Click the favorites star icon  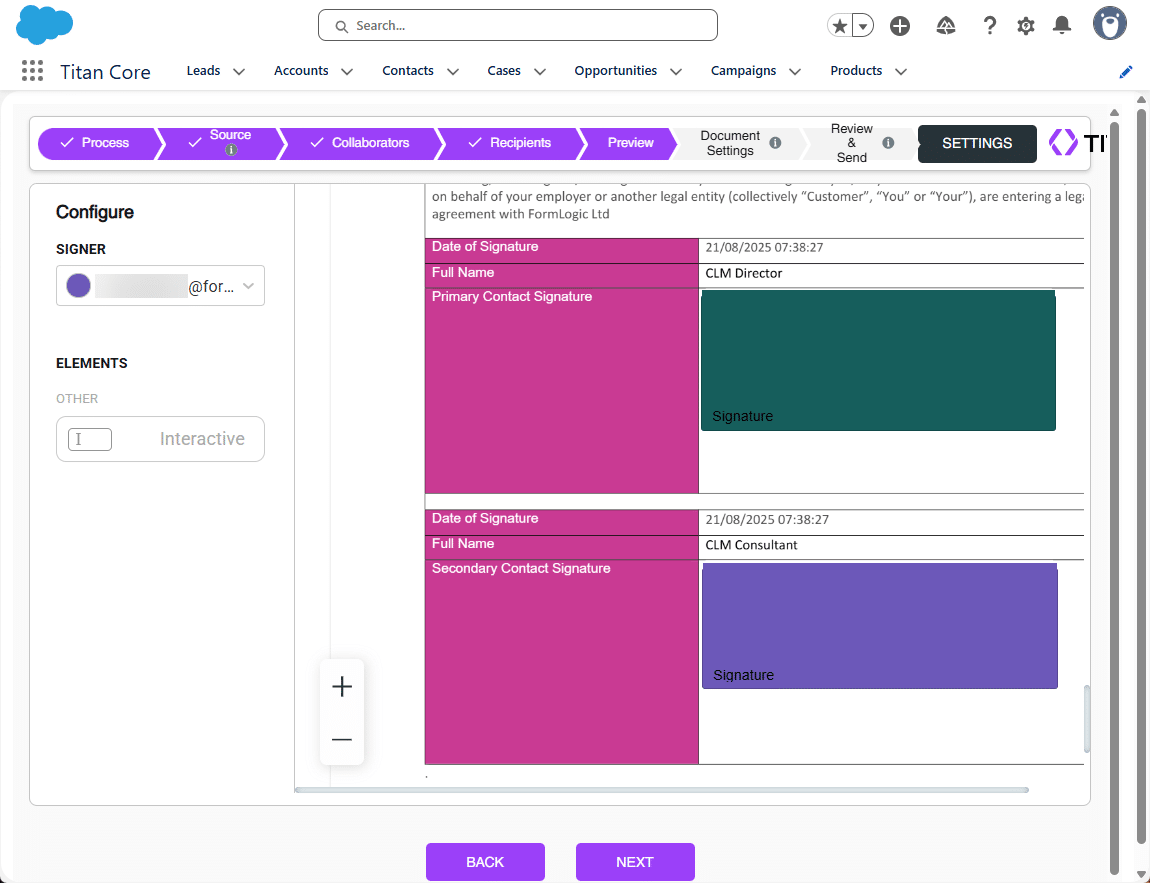tap(839, 25)
